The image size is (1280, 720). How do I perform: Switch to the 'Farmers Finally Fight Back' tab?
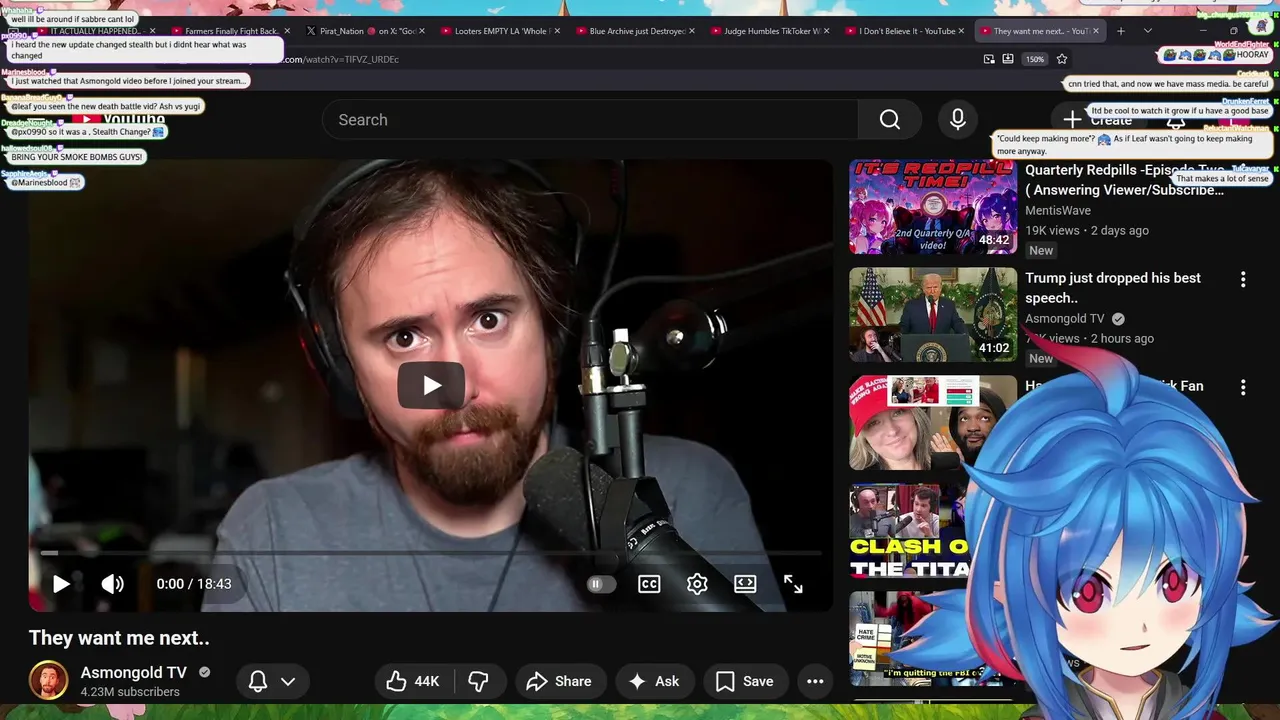[230, 31]
